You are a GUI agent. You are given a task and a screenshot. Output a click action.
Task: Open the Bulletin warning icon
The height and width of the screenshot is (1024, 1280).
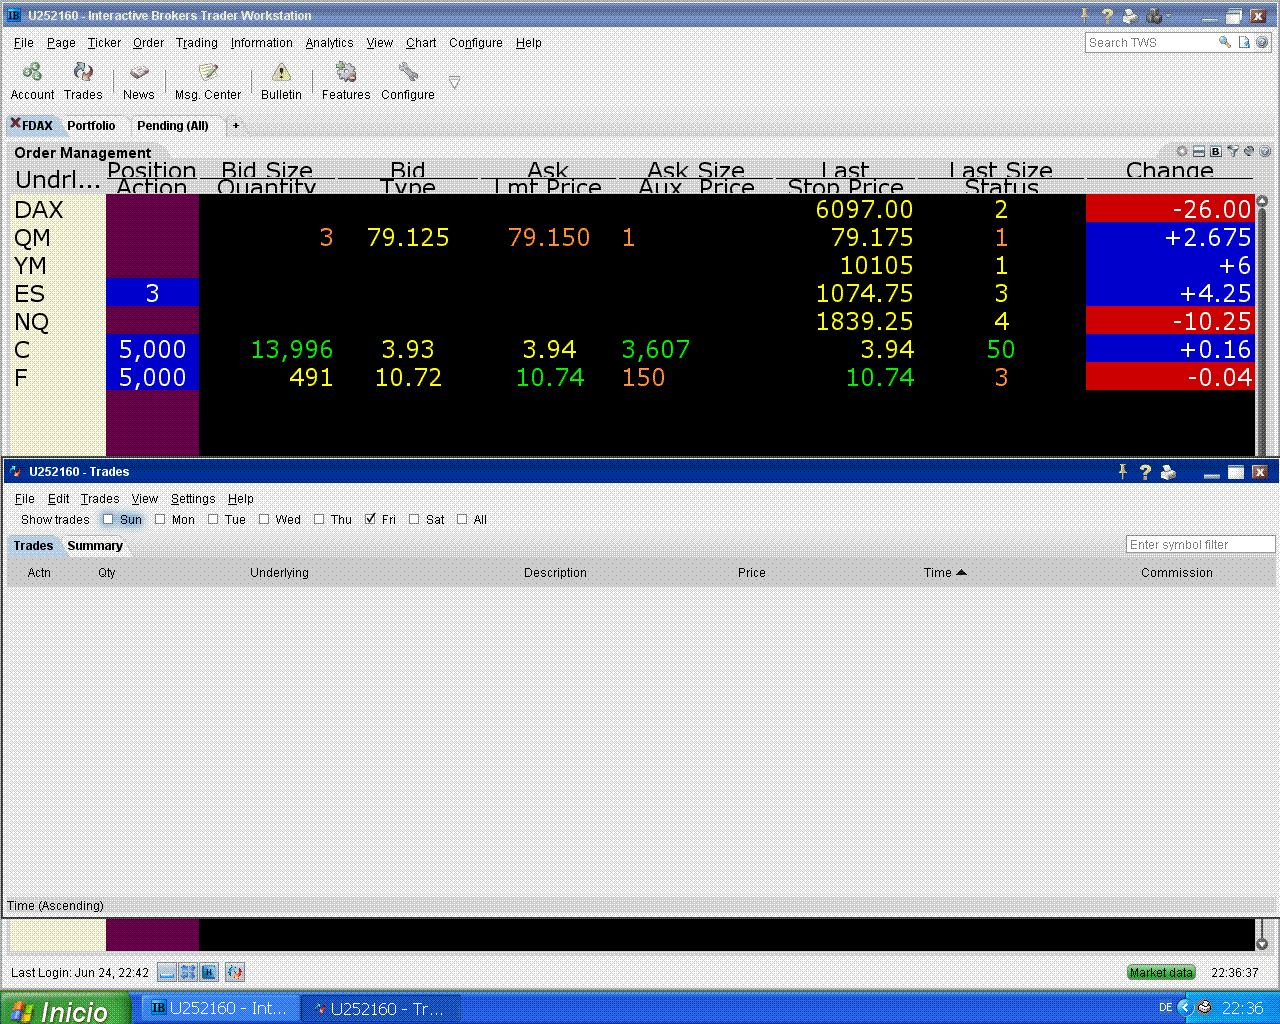(x=281, y=73)
